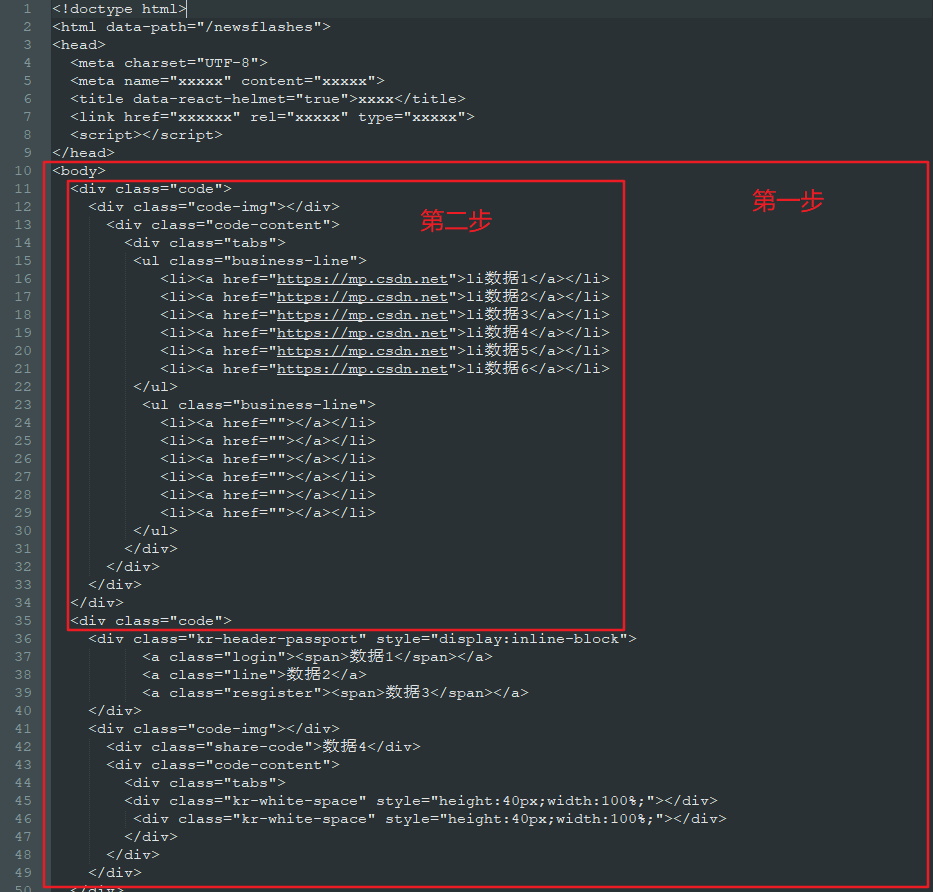Click the div class="code" tag on line 11
Image resolution: width=933 pixels, height=892 pixels.
click(x=151, y=189)
